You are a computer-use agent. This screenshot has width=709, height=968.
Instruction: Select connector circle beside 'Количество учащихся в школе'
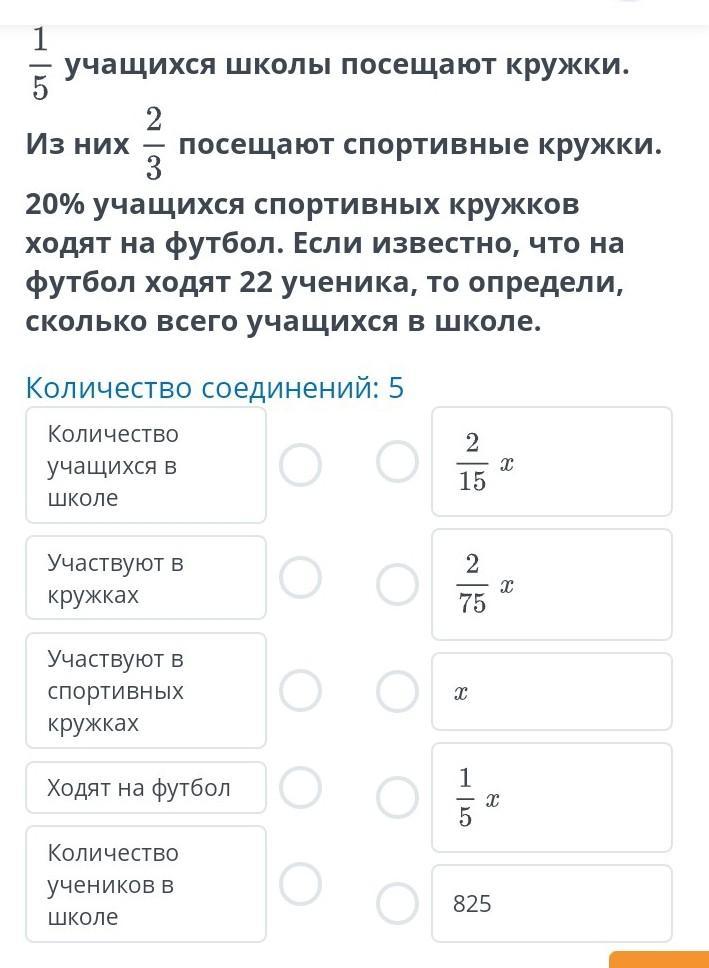click(x=300, y=465)
